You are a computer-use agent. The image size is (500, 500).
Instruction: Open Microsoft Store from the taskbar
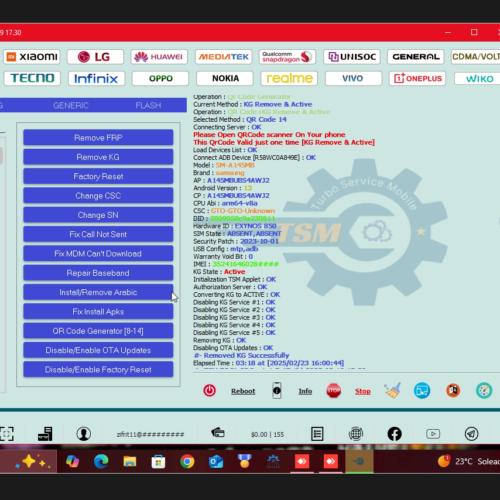pos(158,462)
